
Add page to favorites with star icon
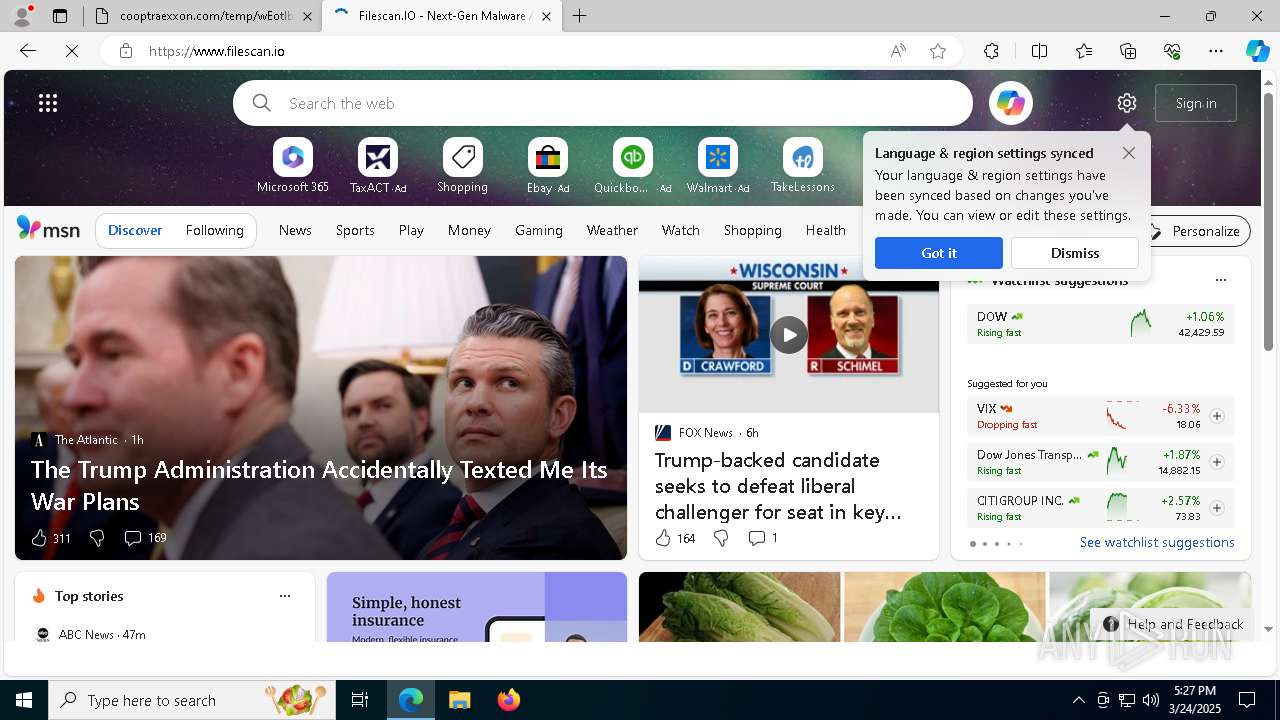click(x=938, y=51)
